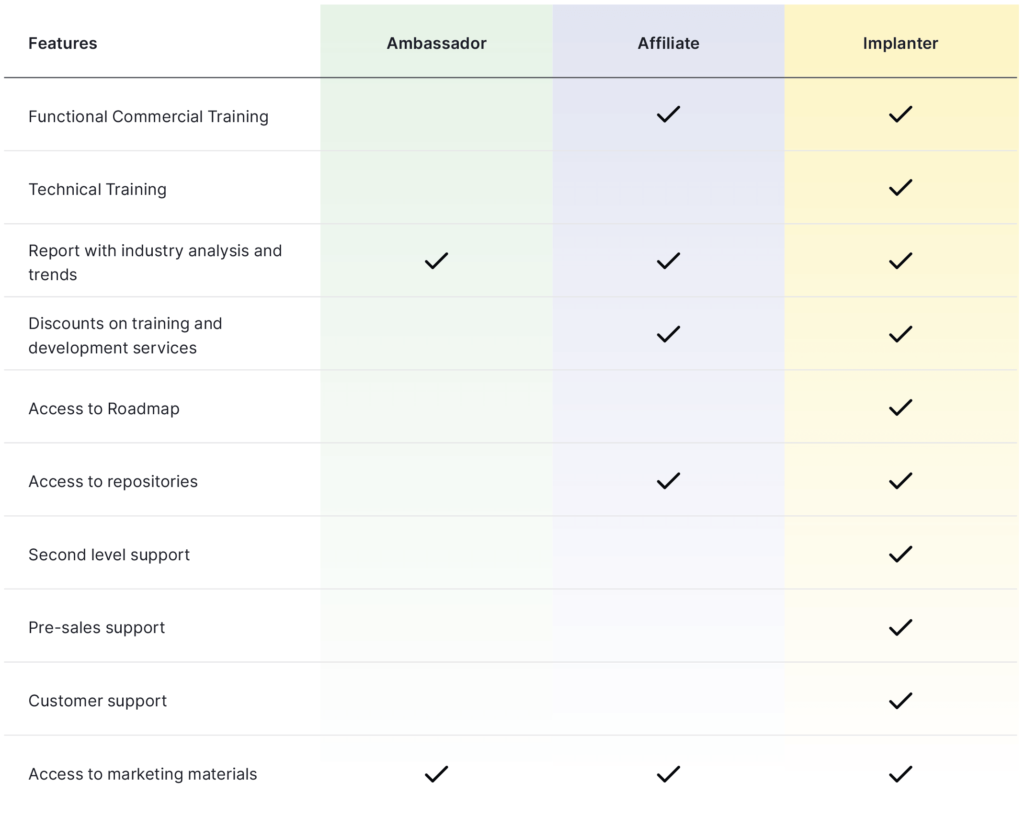Click the Technical Training feature label

click(x=97, y=189)
